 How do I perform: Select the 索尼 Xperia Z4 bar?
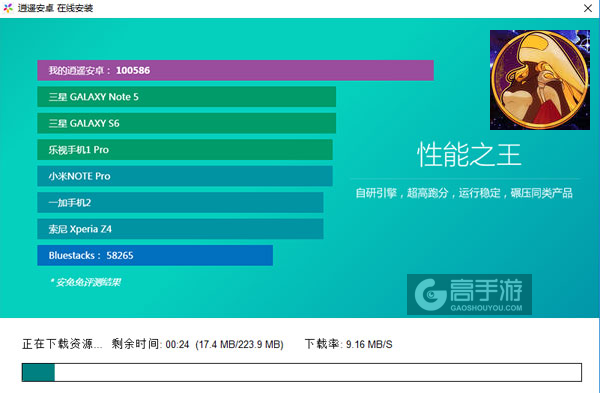180,229
